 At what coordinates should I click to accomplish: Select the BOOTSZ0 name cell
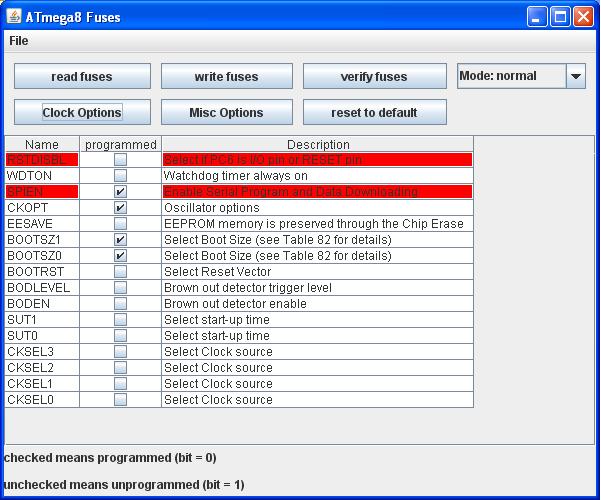click(42, 256)
